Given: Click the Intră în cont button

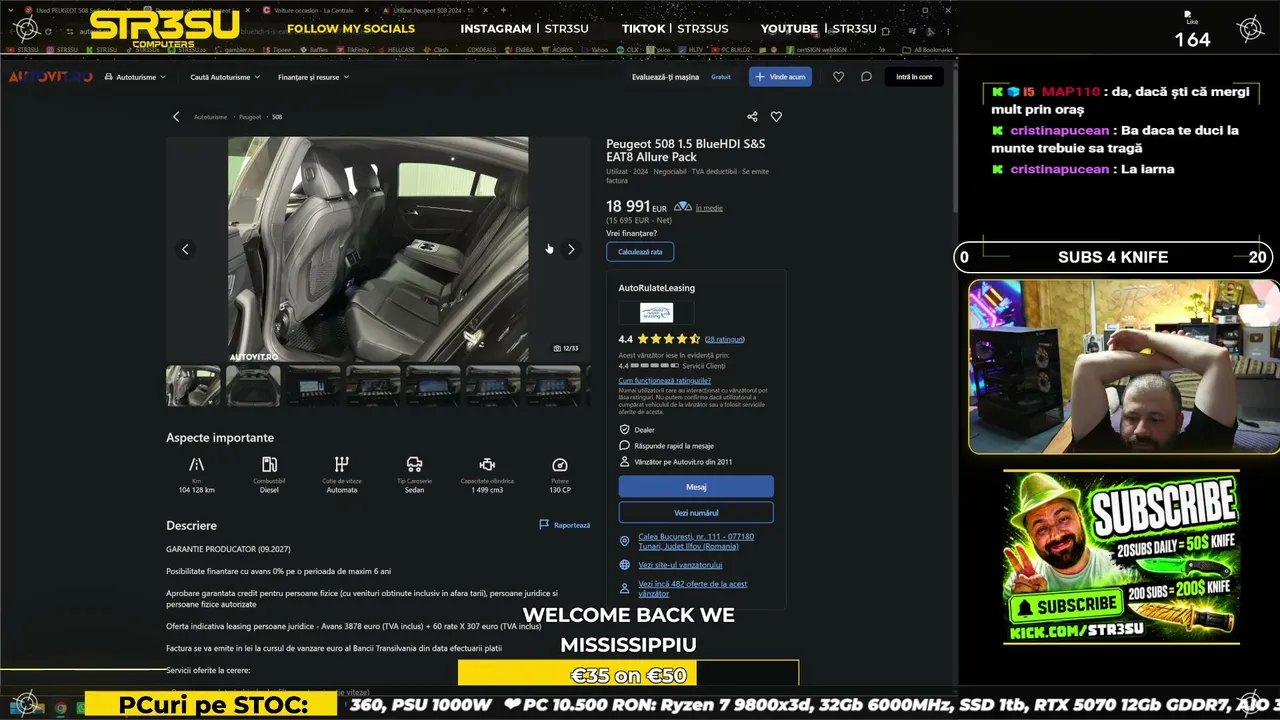Looking at the screenshot, I should pos(914,77).
